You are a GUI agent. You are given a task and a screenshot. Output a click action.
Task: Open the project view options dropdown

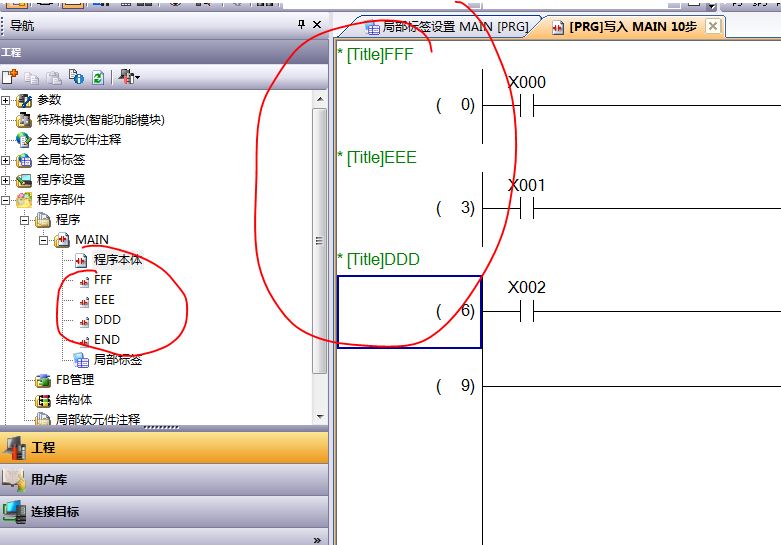pyautogui.click(x=129, y=76)
